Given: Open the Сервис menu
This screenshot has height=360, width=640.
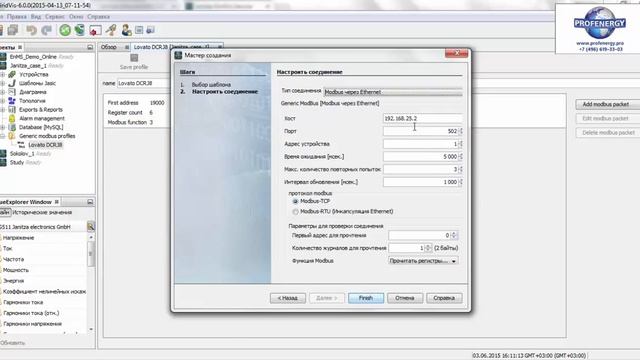Looking at the screenshot, I should tap(55, 17).
